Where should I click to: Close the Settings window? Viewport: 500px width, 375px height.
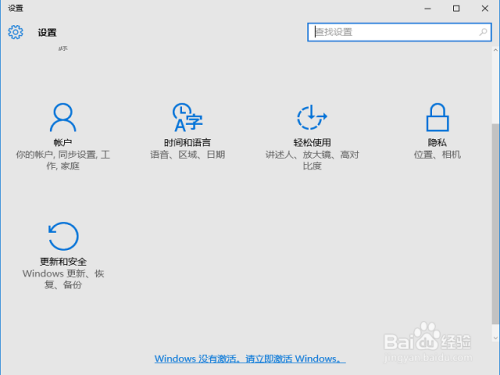(x=485, y=8)
